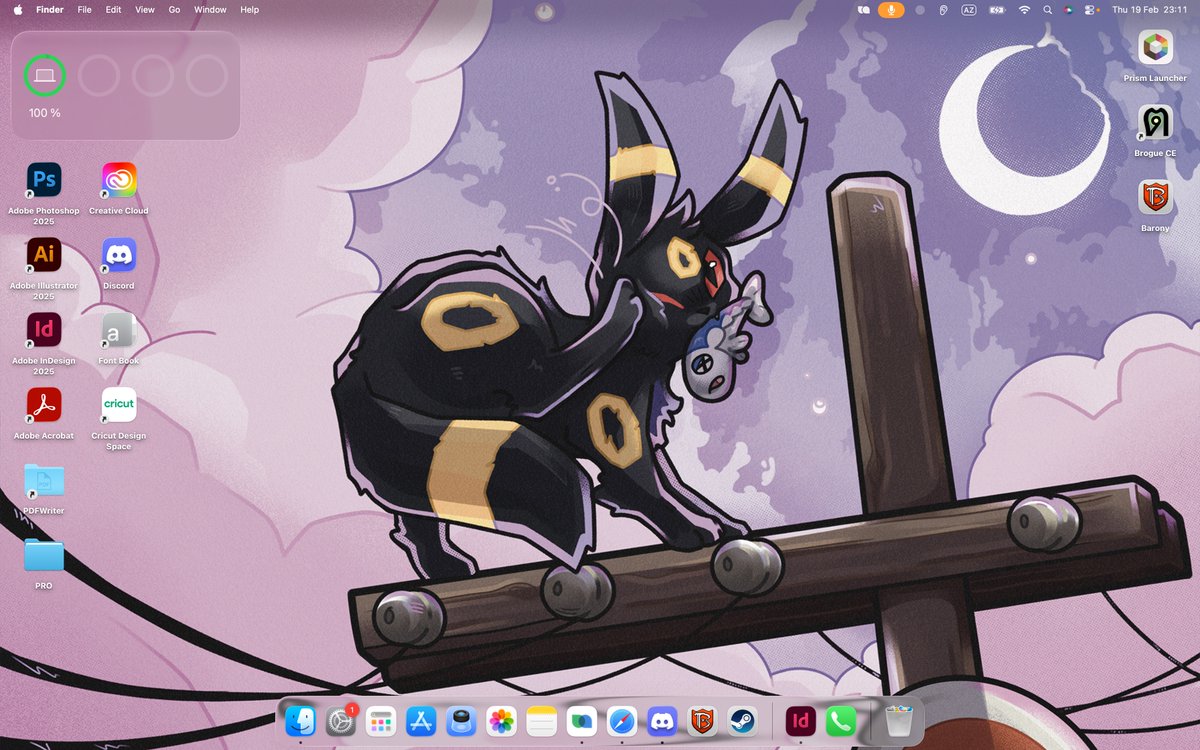Open the Phone app in the Dock
Viewport: 1200px width, 750px height.
click(841, 721)
